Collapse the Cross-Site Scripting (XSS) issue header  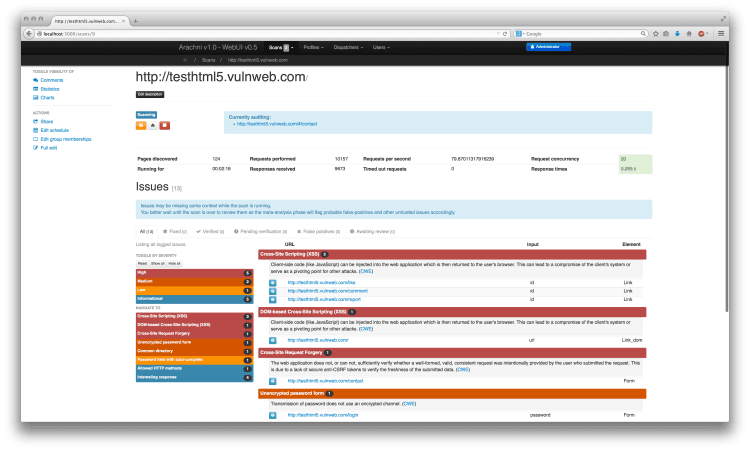(452, 254)
